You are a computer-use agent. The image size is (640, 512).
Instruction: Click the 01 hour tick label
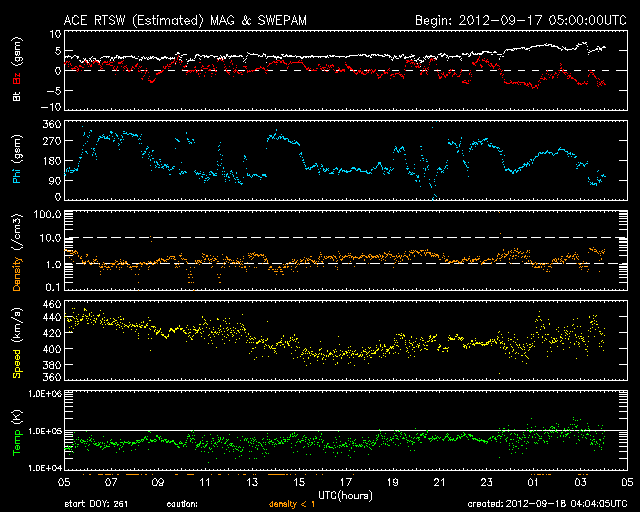pos(533,482)
